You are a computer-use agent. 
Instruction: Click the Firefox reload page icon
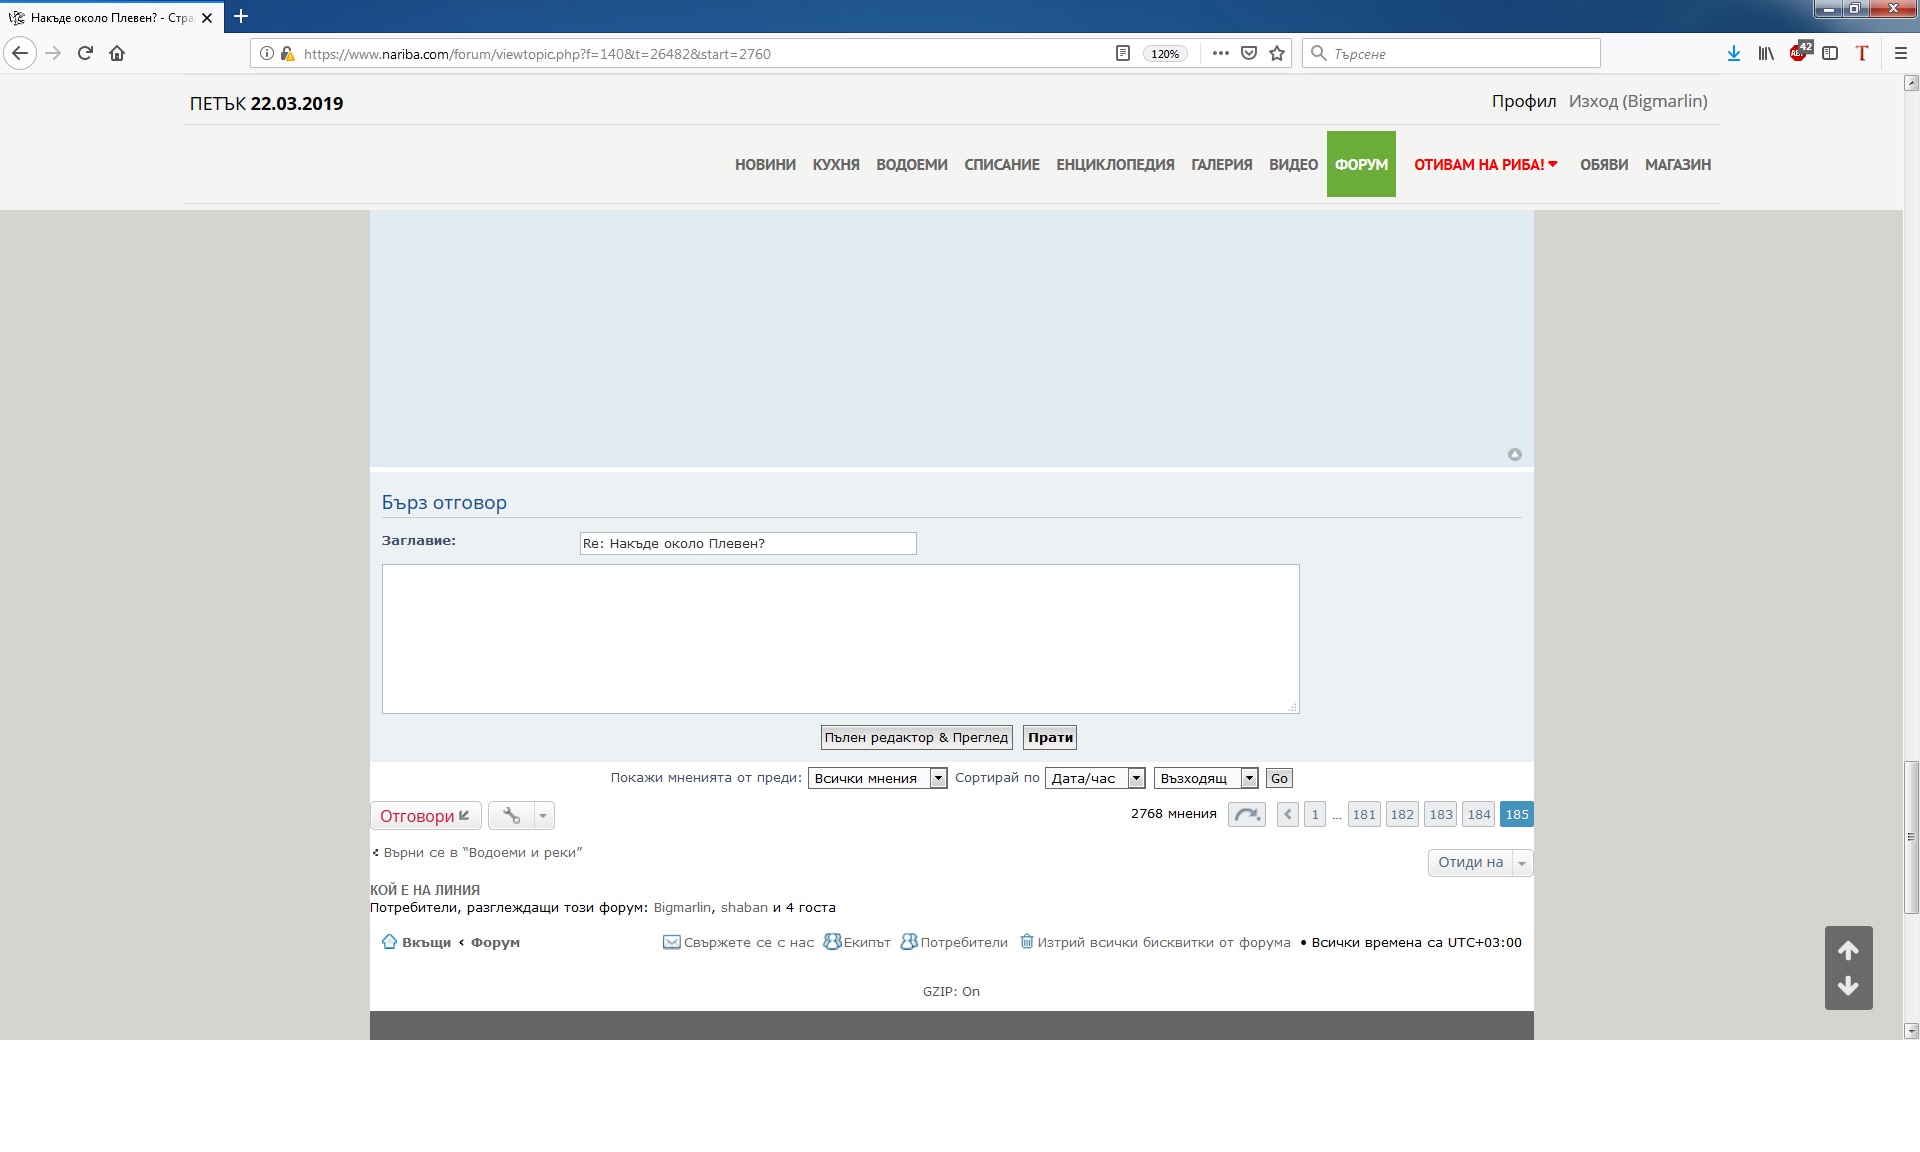click(x=85, y=53)
